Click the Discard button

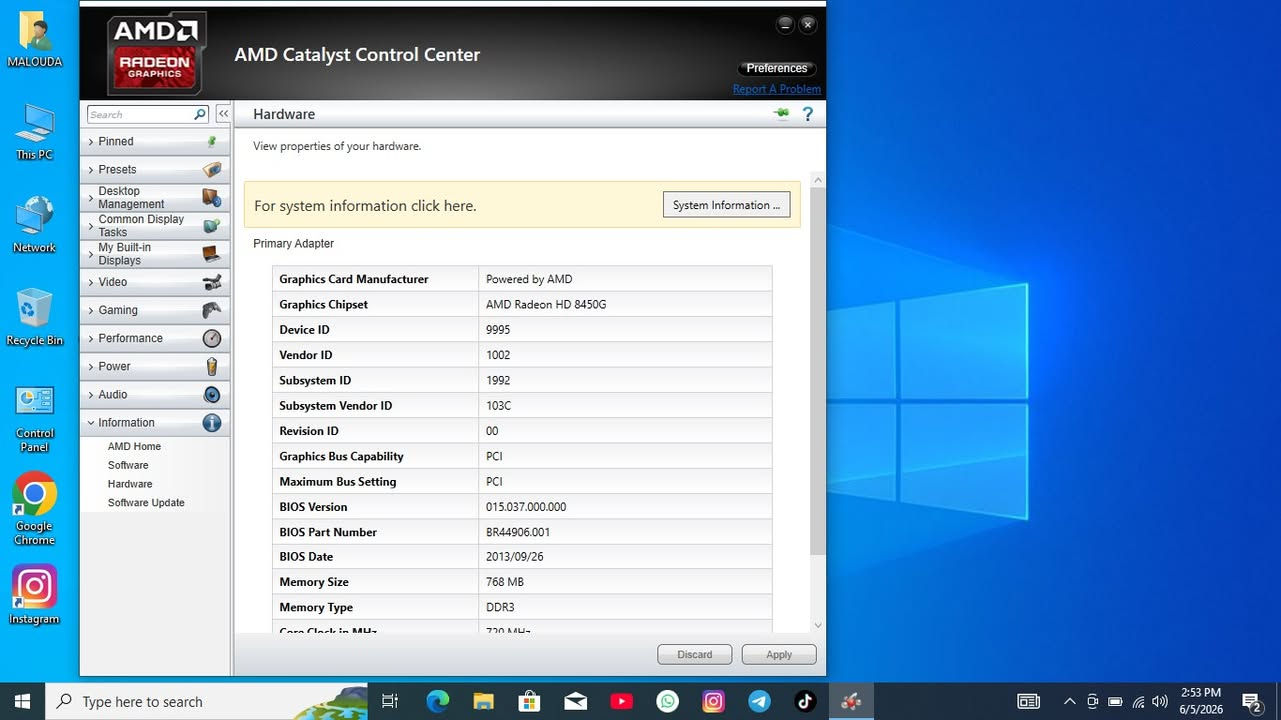(x=695, y=655)
